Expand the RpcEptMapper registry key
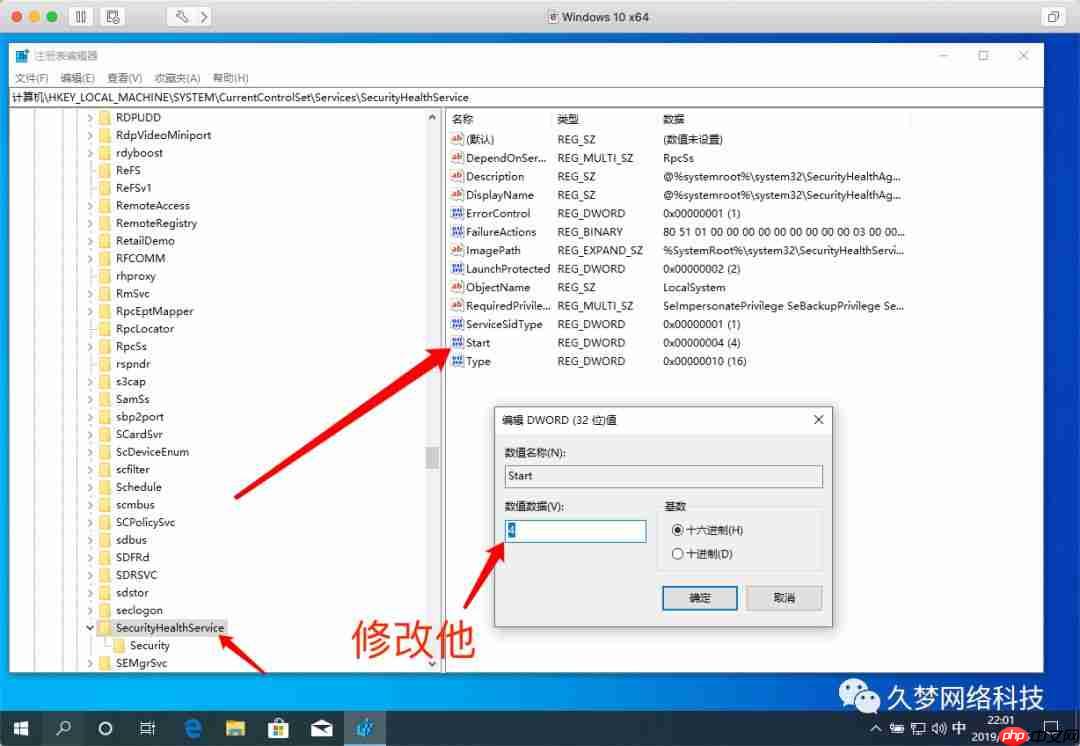The height and width of the screenshot is (746, 1080). (90, 311)
